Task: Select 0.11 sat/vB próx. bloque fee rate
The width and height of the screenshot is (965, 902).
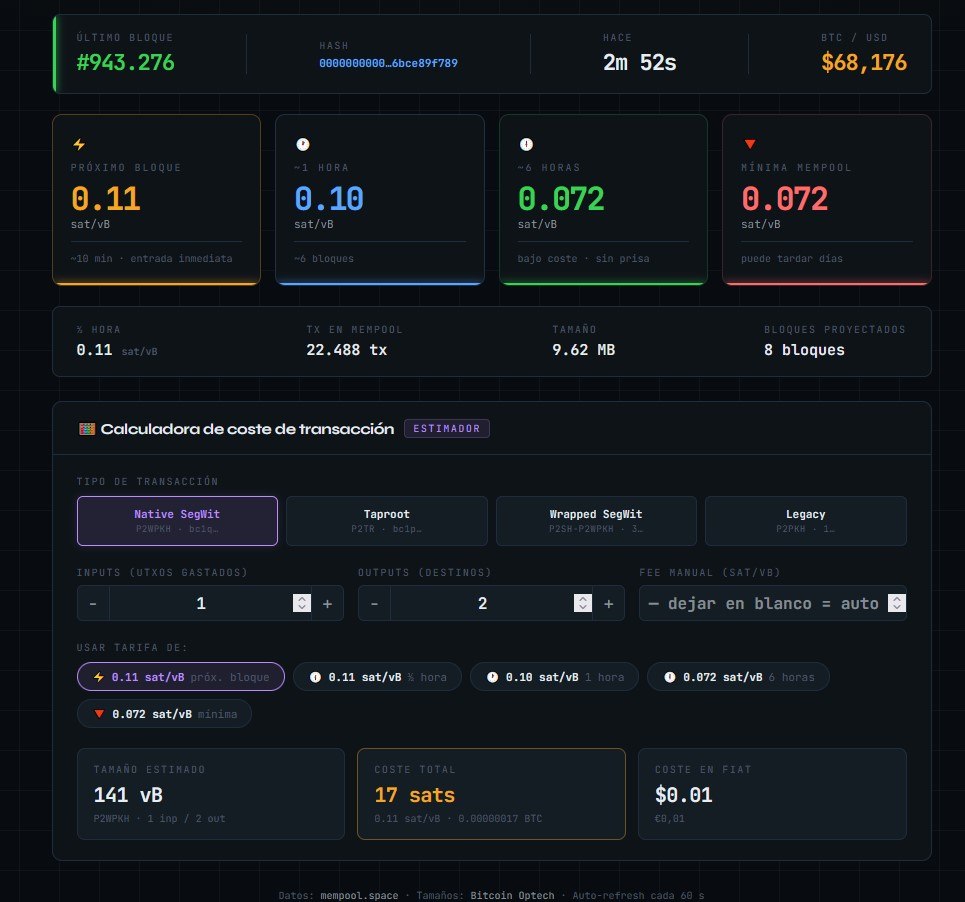Action: pyautogui.click(x=181, y=677)
